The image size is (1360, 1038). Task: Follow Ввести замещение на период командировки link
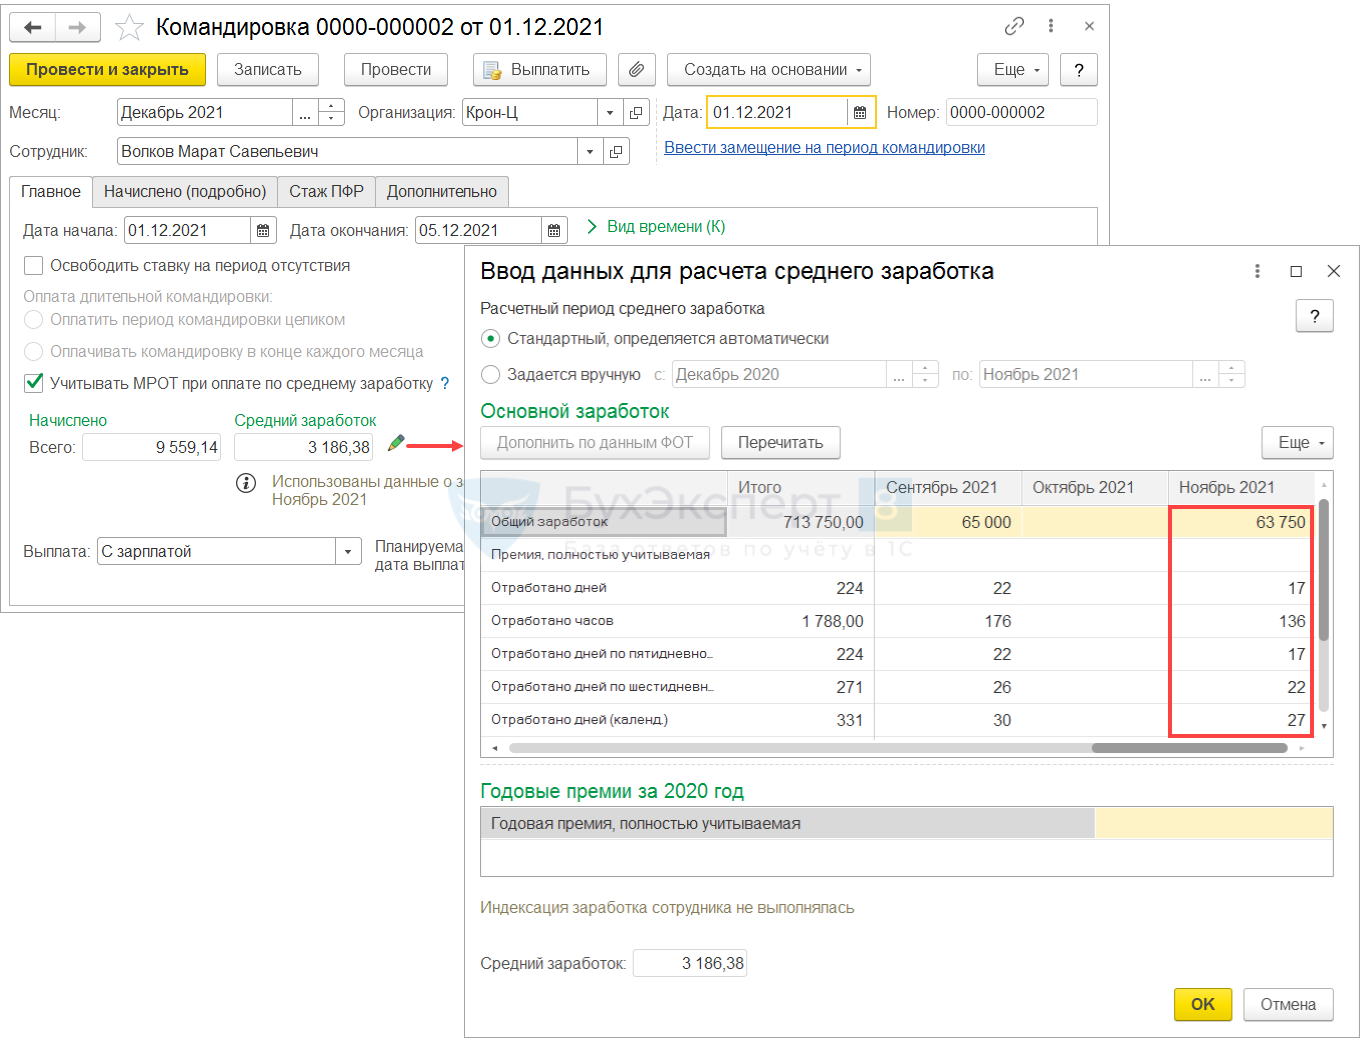[x=824, y=148]
